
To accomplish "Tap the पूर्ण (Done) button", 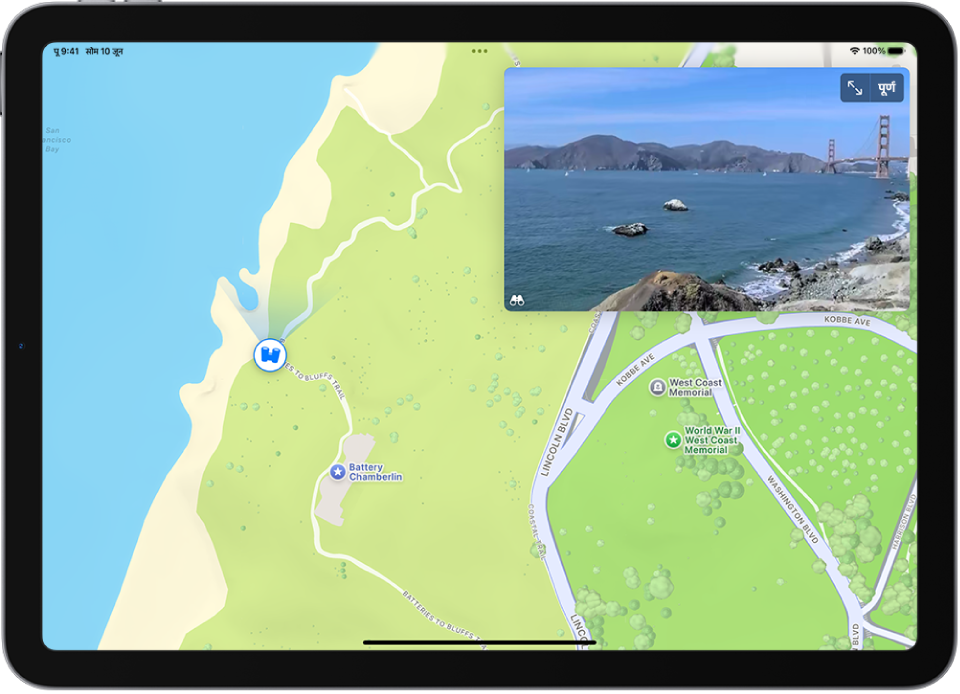I will [887, 88].
